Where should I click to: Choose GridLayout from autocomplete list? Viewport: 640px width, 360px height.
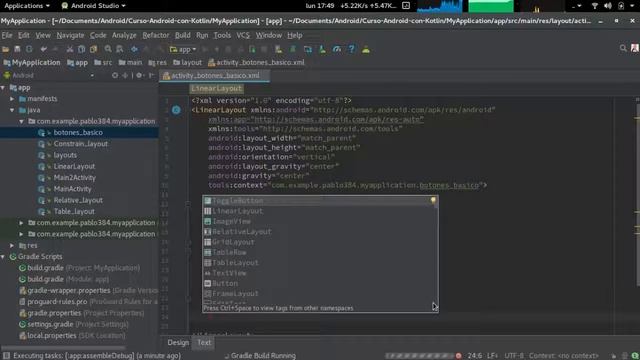coord(320,242)
